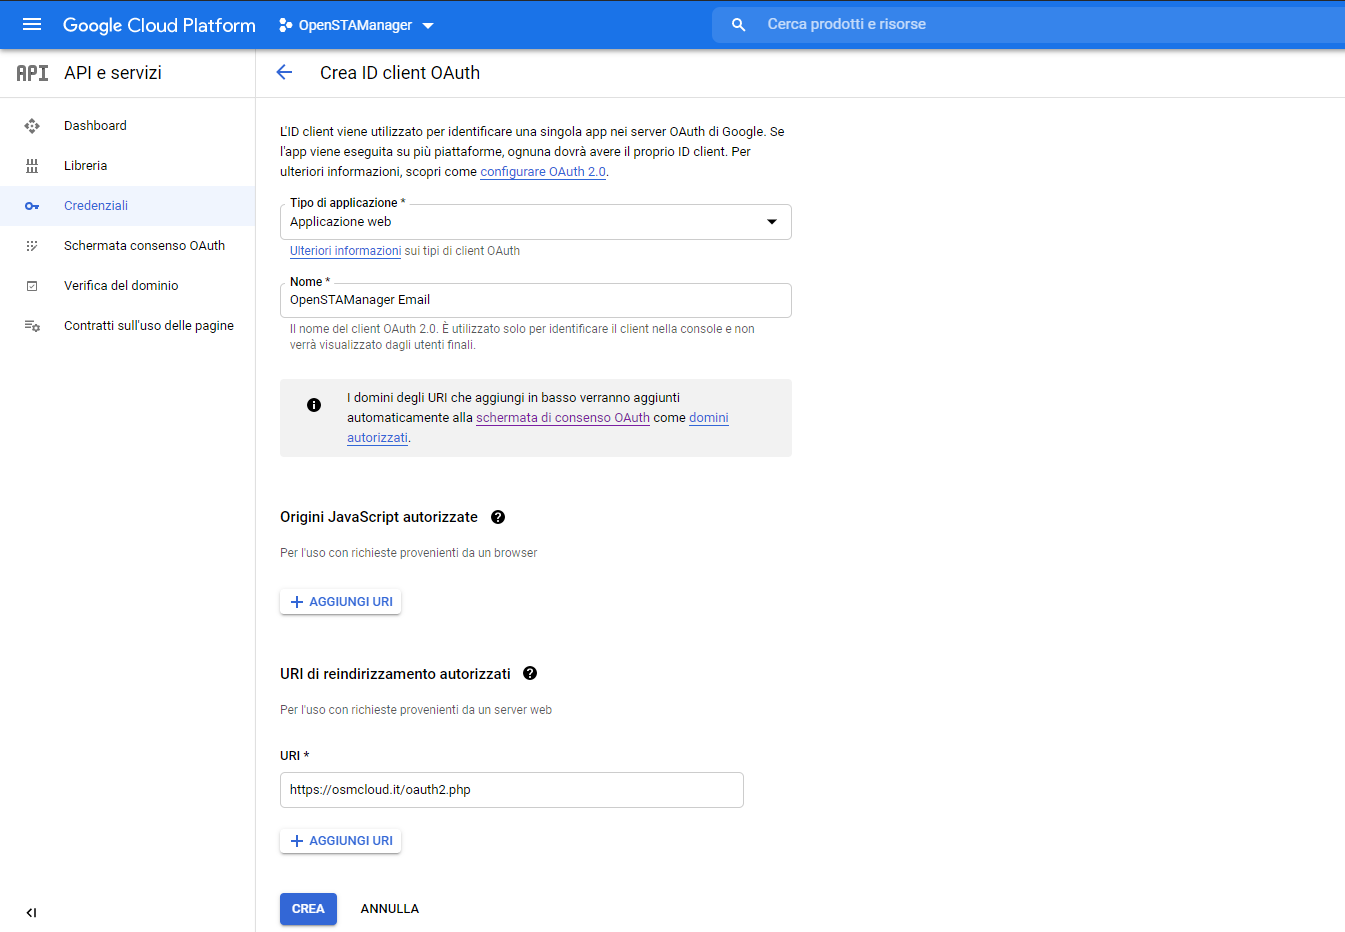
Task: Click the search magnifier icon
Action: click(738, 25)
